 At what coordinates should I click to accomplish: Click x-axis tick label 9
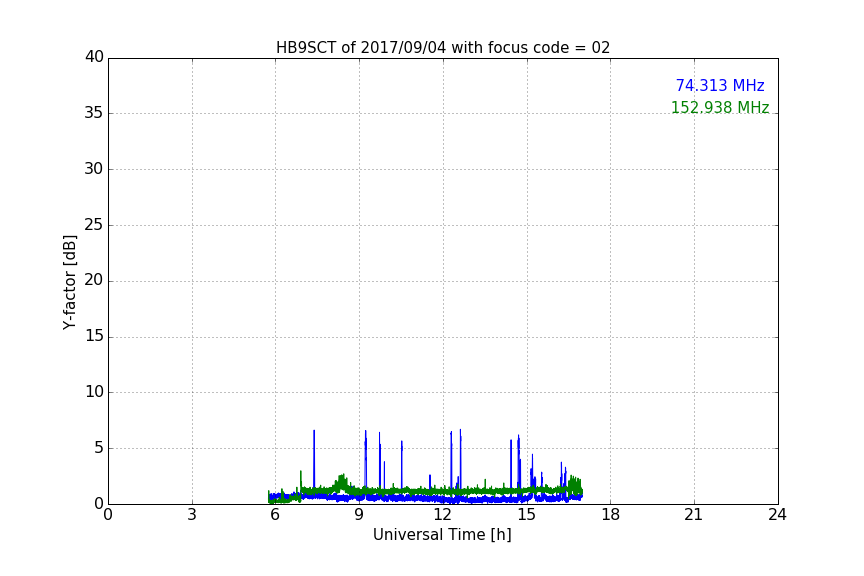tap(359, 515)
